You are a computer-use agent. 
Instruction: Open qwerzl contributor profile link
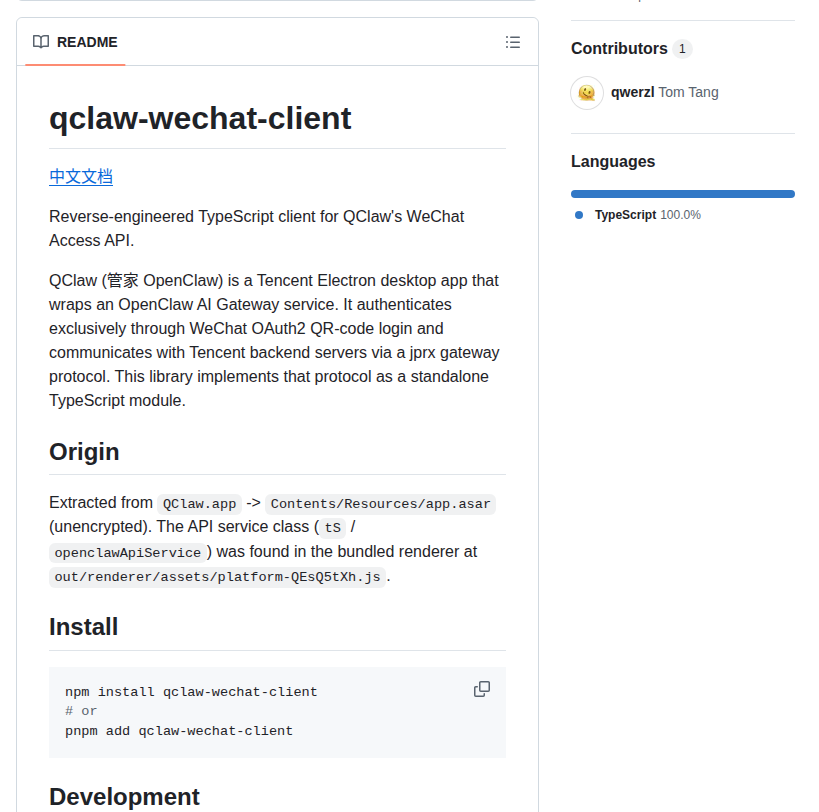pyautogui.click(x=633, y=92)
